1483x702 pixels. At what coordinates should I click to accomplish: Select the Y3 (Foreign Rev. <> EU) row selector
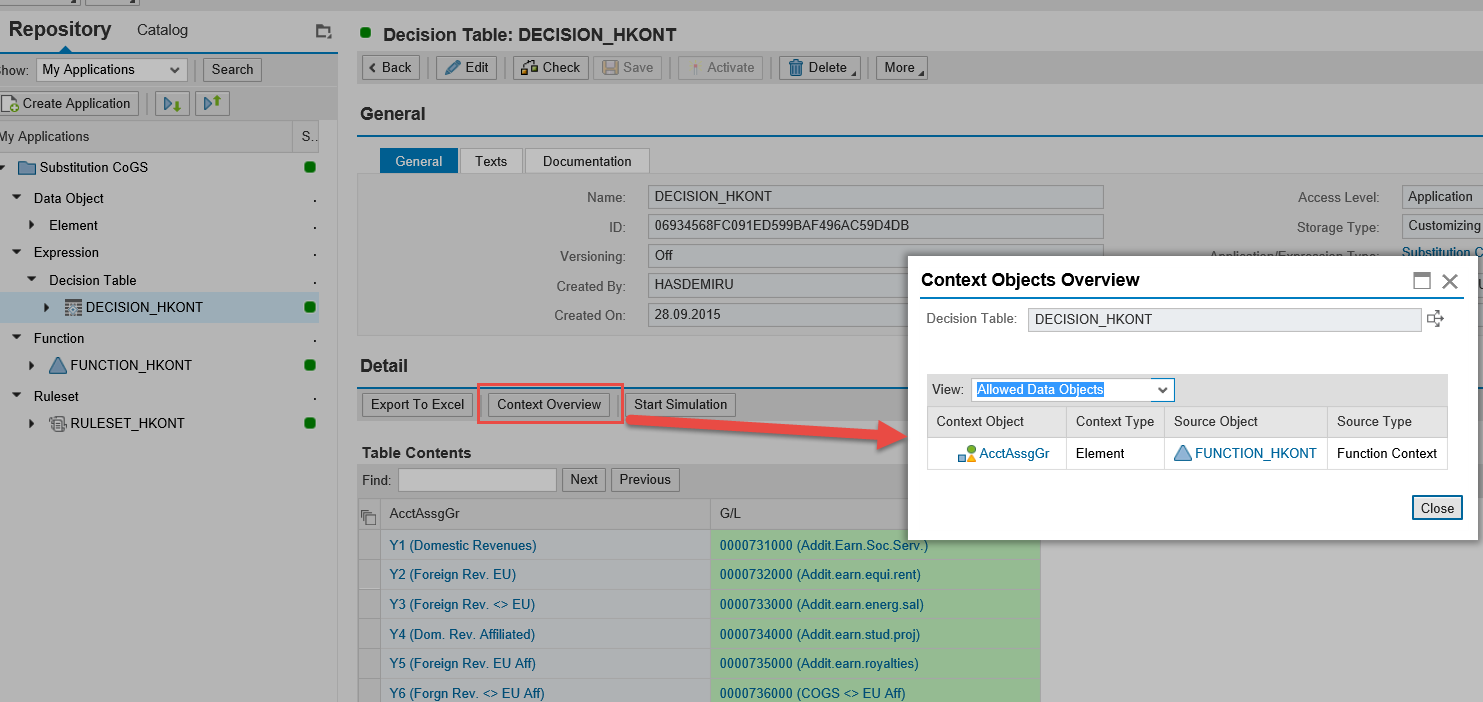point(368,604)
